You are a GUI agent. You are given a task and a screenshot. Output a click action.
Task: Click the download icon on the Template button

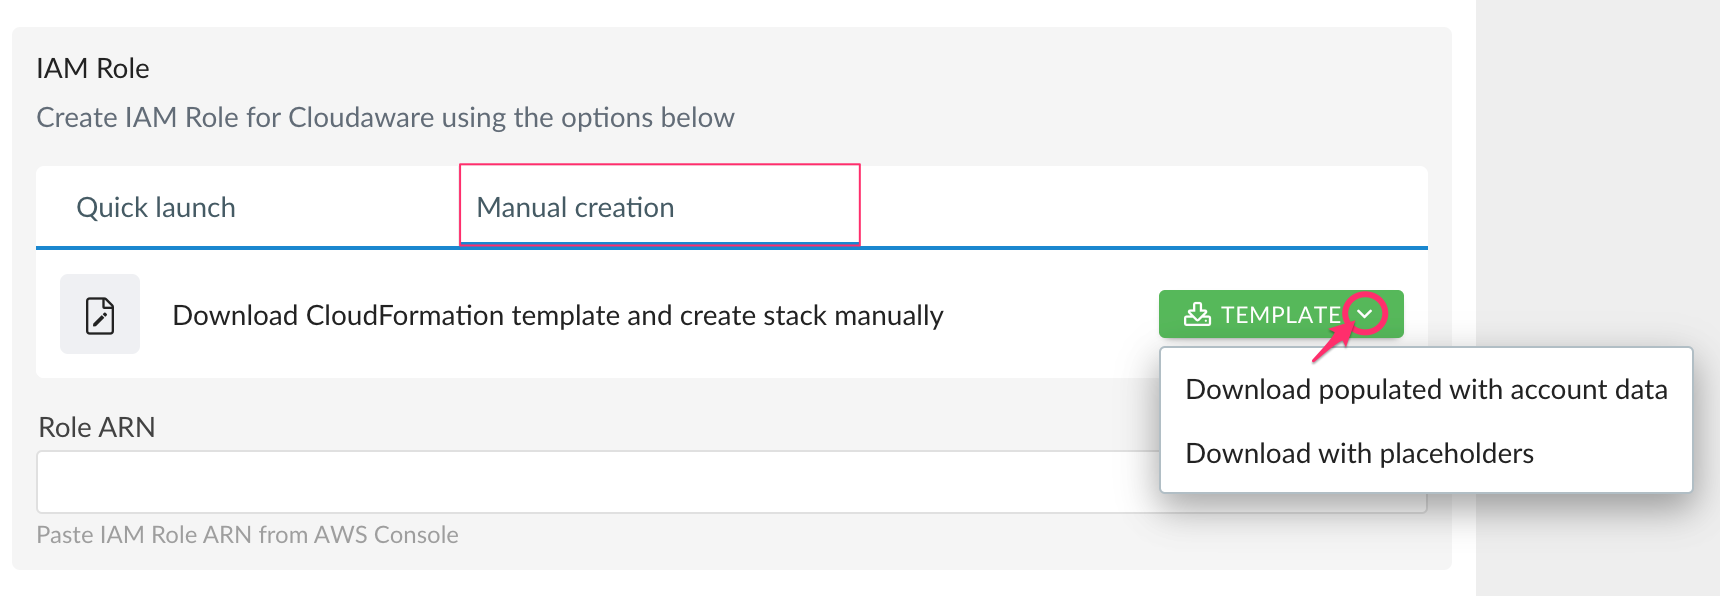1196,315
